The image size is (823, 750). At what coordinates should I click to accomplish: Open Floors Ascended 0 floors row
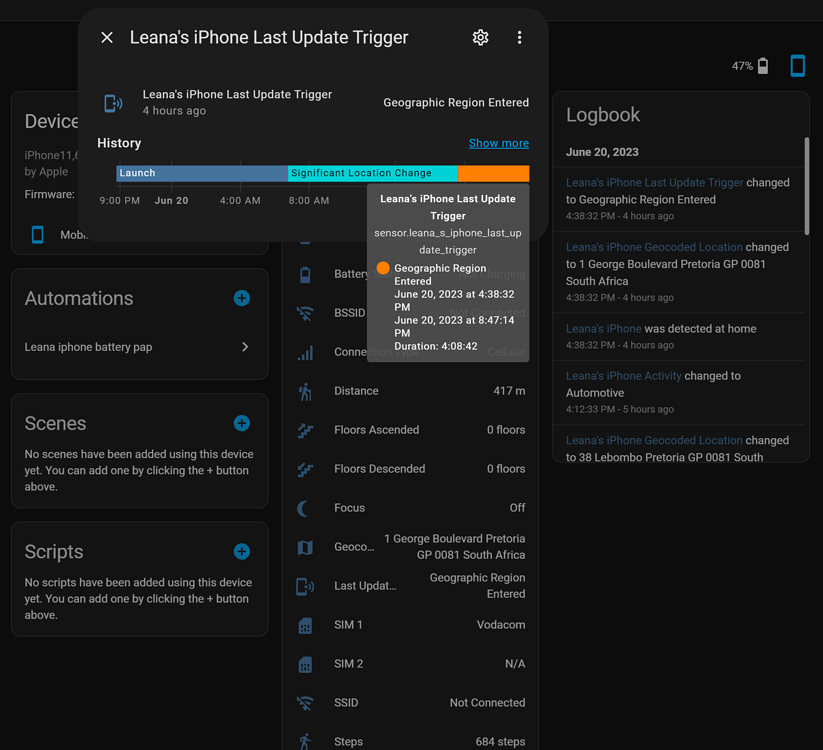(410, 430)
